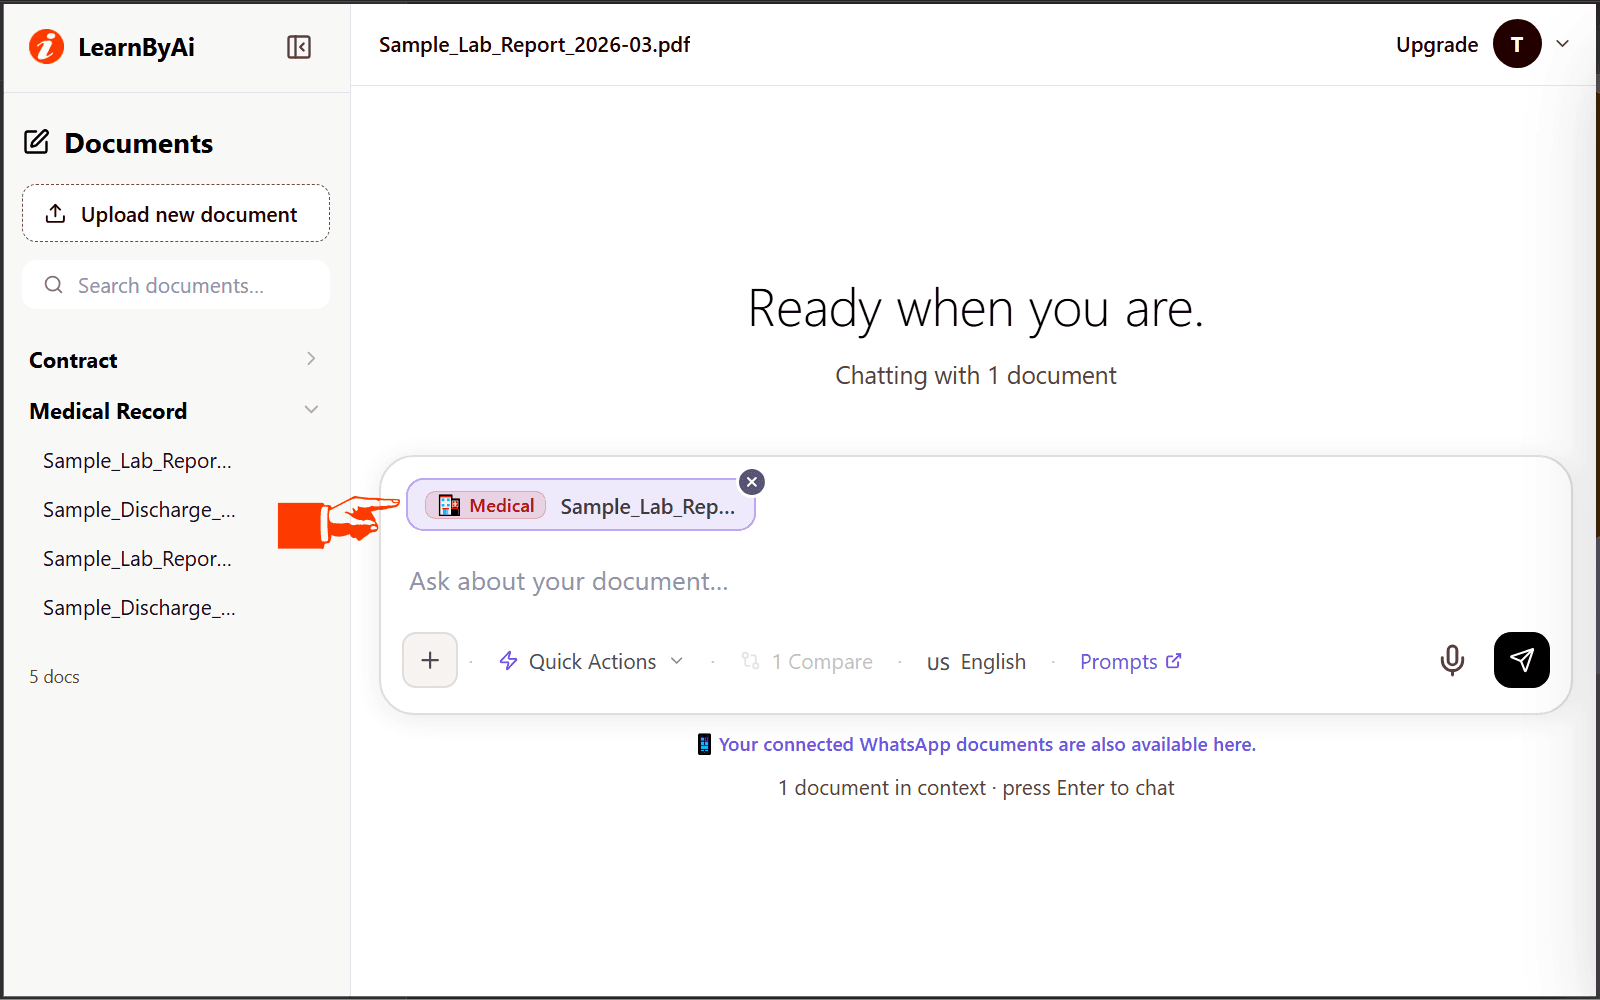Click the Quick Actions lightning icon
1600x1000 pixels.
[509, 661]
